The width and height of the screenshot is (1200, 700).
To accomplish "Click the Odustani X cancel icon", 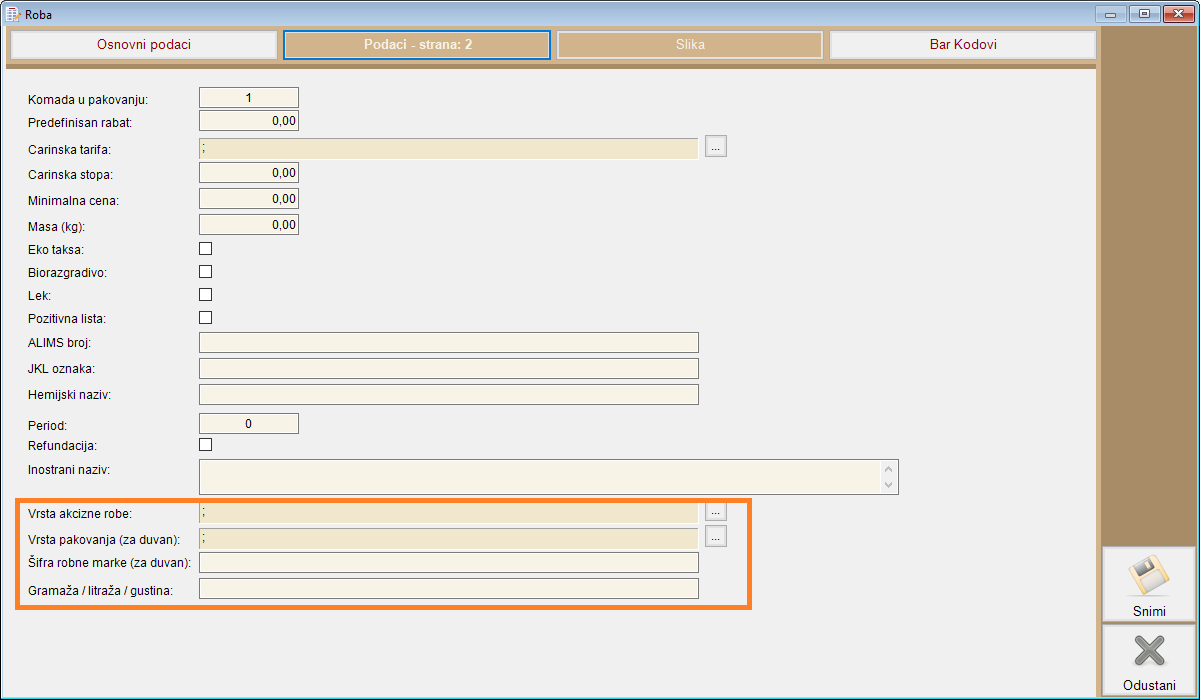I will click(x=1148, y=652).
